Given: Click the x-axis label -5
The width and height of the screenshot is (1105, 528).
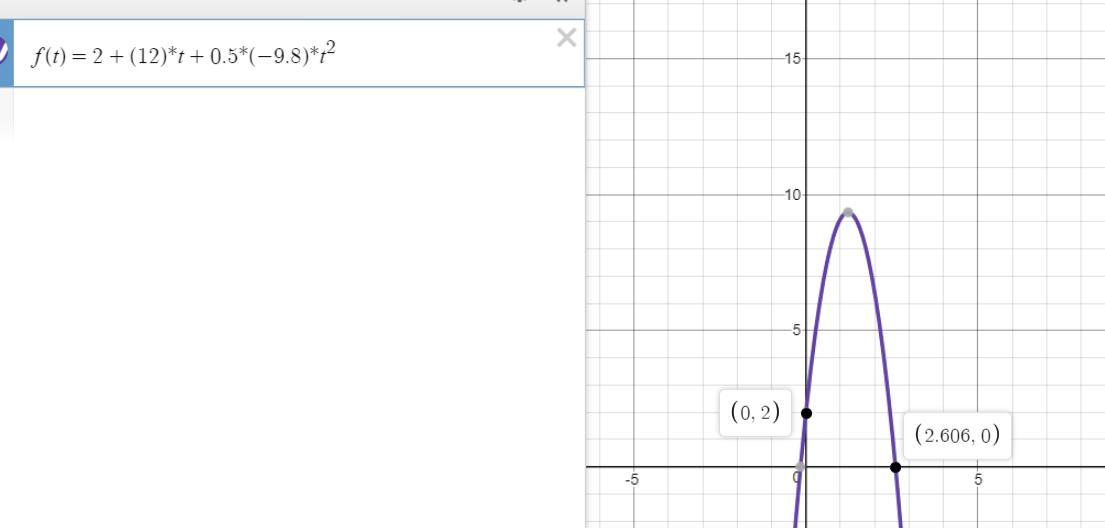Looking at the screenshot, I should coord(632,480).
